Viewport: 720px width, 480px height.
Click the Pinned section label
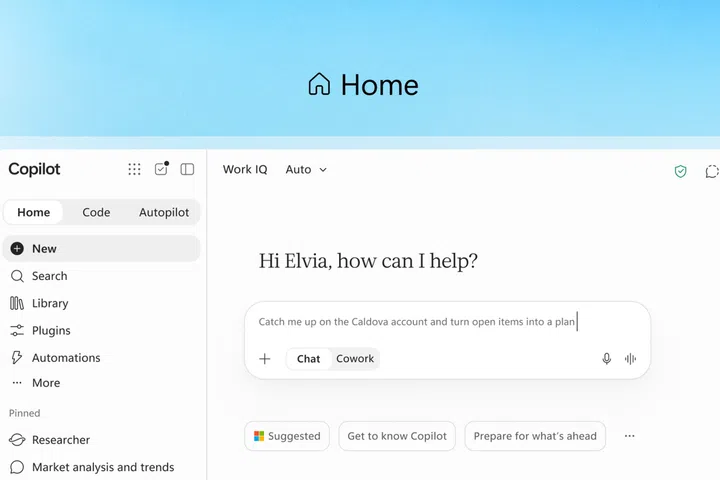click(24, 413)
